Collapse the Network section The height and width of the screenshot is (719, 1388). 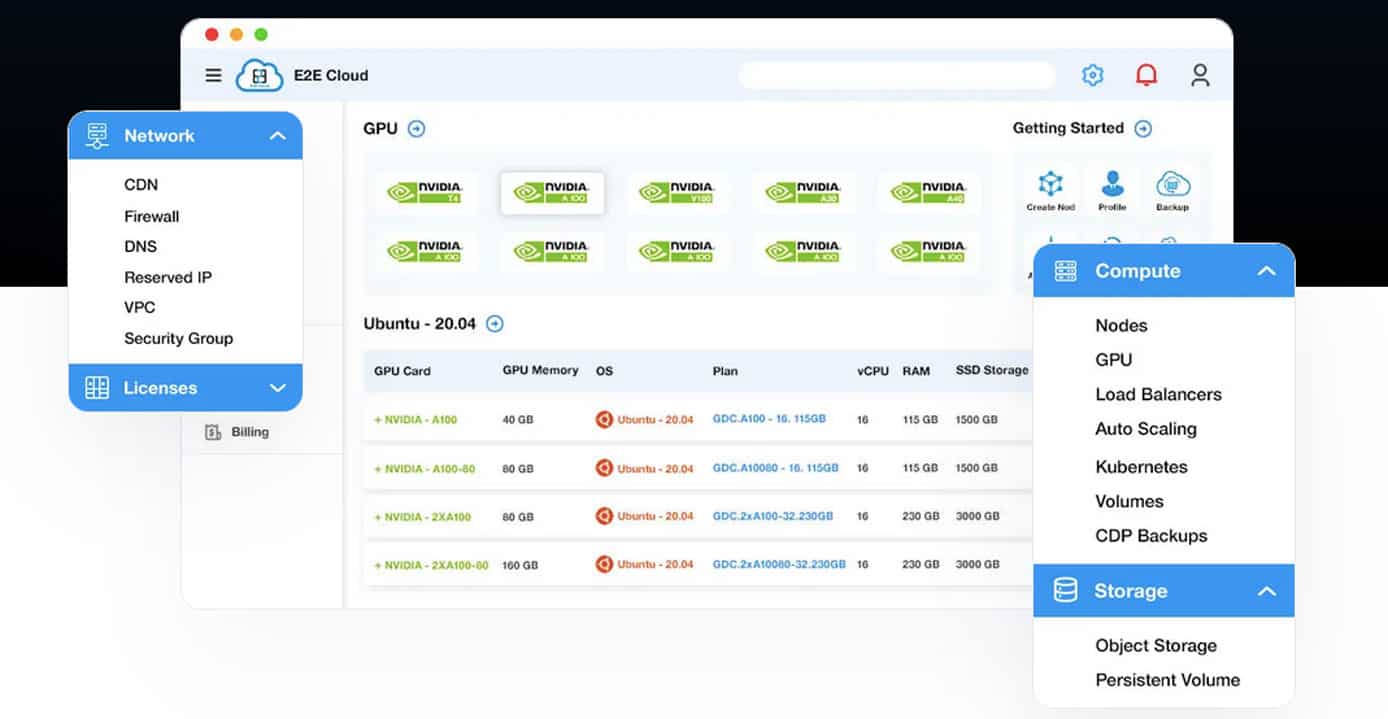pyautogui.click(x=278, y=135)
